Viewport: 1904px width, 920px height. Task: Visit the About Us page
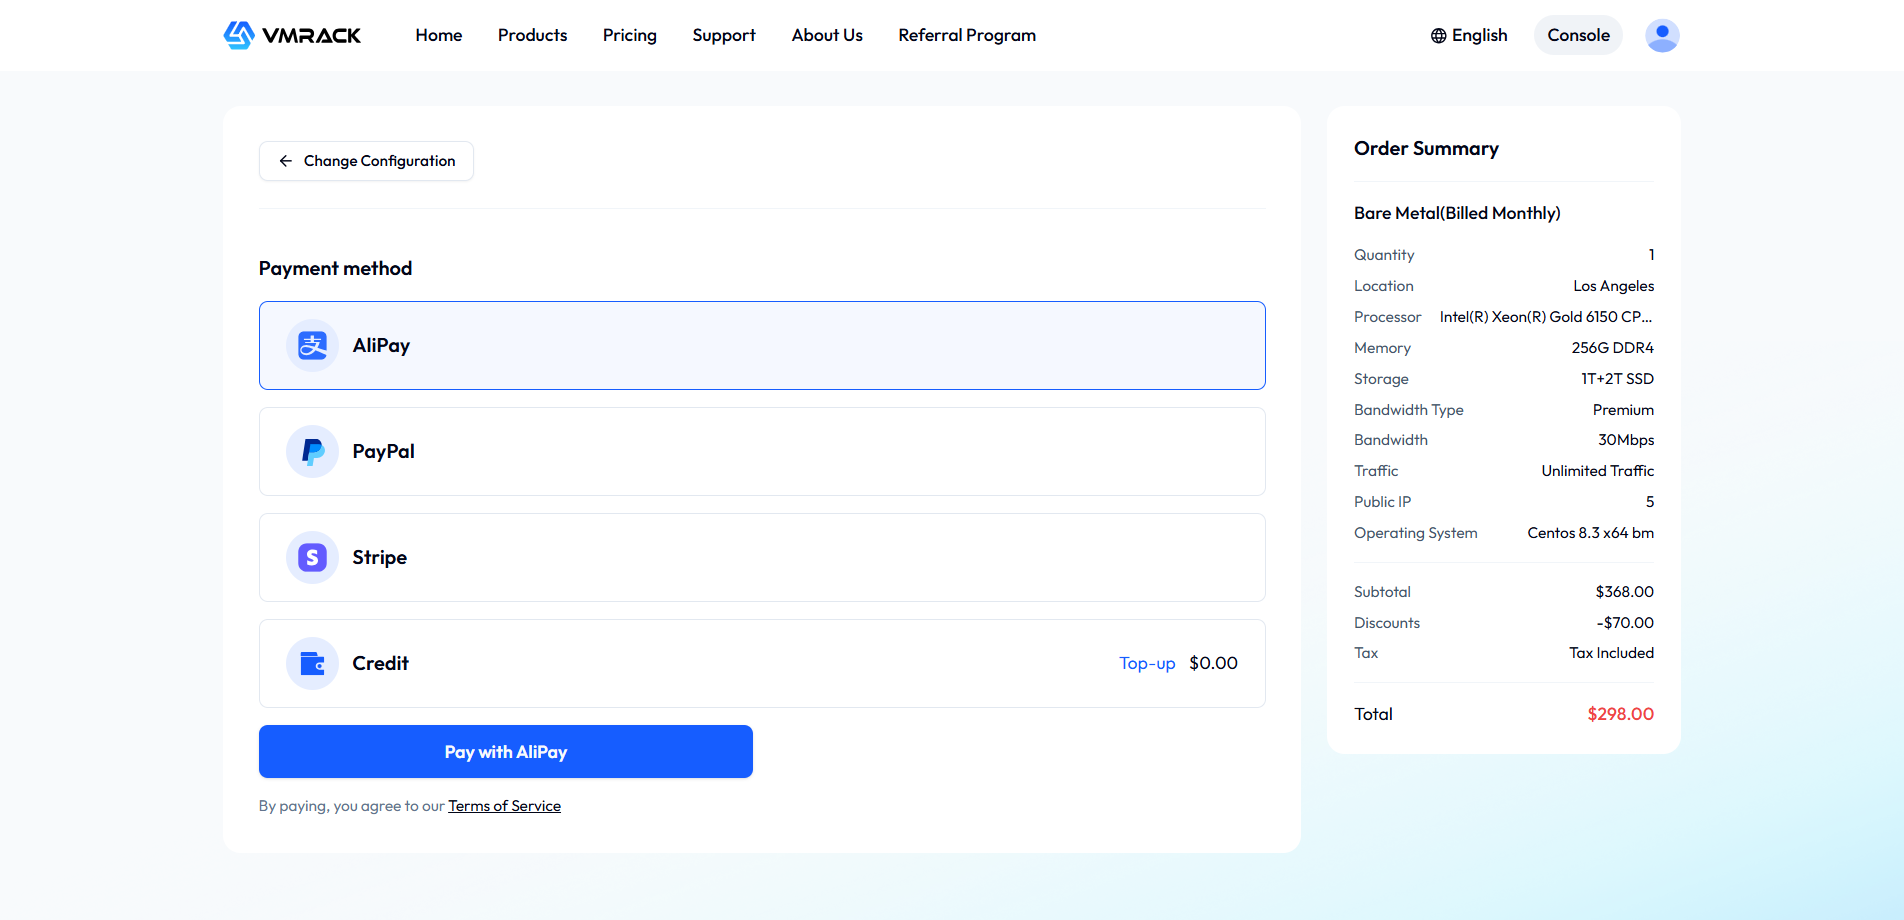click(x=827, y=36)
